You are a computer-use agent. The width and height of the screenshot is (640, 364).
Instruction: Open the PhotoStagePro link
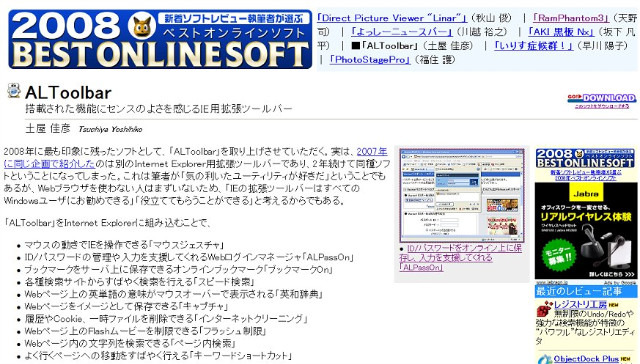tap(369, 60)
